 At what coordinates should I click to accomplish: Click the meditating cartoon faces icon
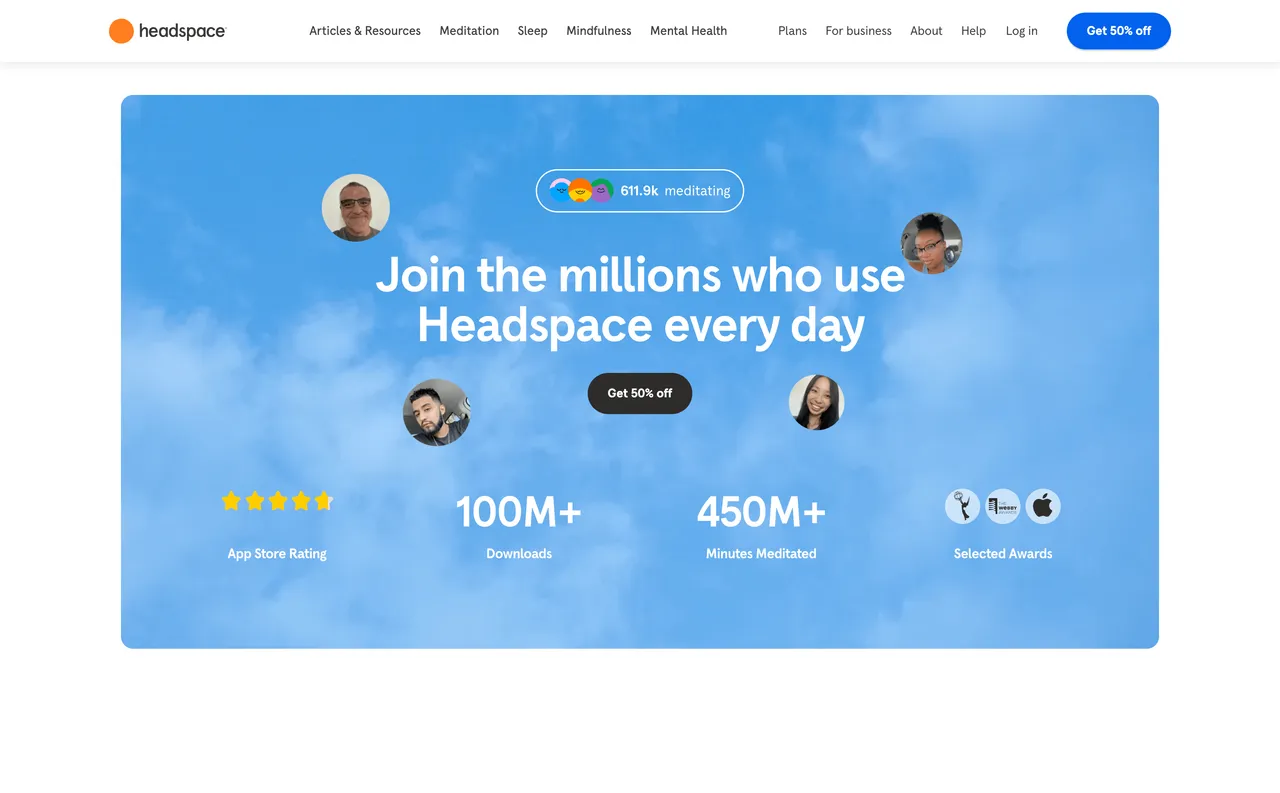581,190
